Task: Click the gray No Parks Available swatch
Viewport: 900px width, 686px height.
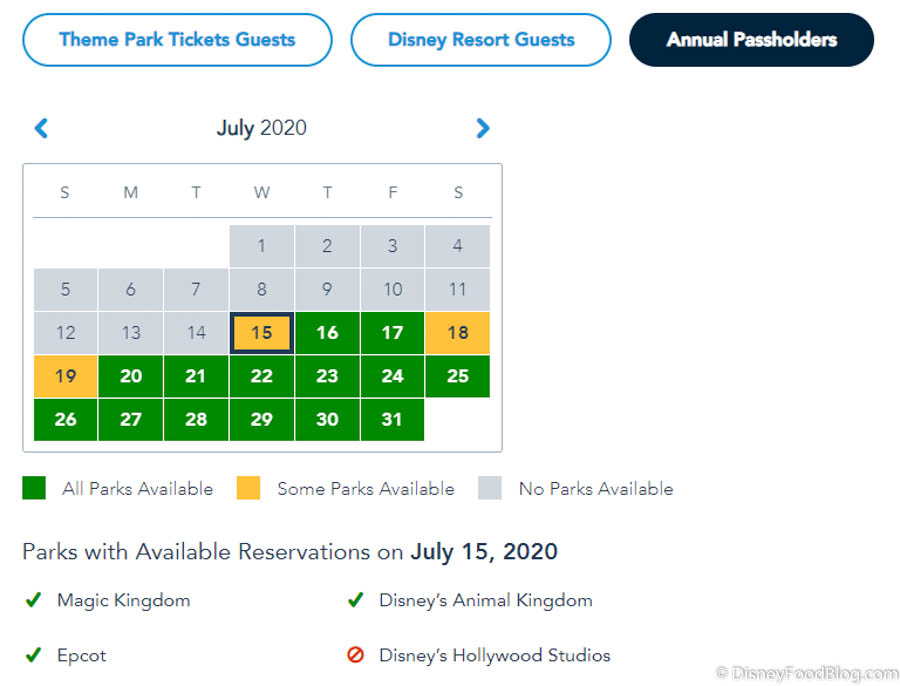Action: coord(490,488)
